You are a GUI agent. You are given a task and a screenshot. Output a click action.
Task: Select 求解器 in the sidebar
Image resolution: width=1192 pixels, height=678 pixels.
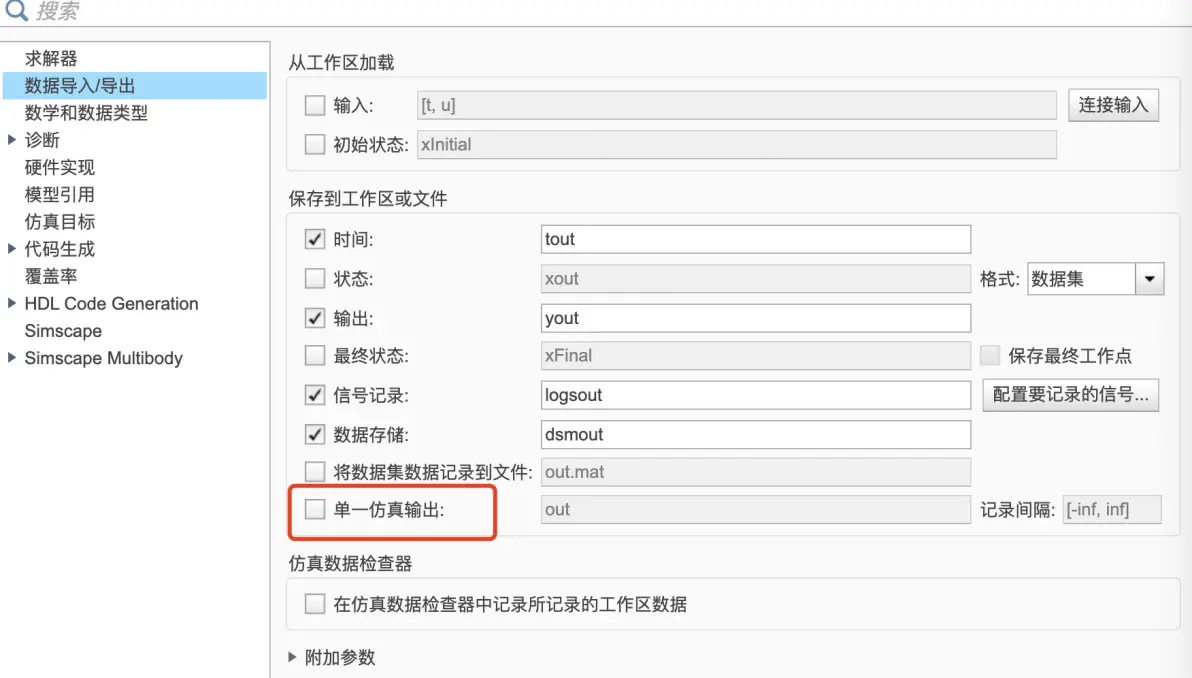click(x=51, y=58)
